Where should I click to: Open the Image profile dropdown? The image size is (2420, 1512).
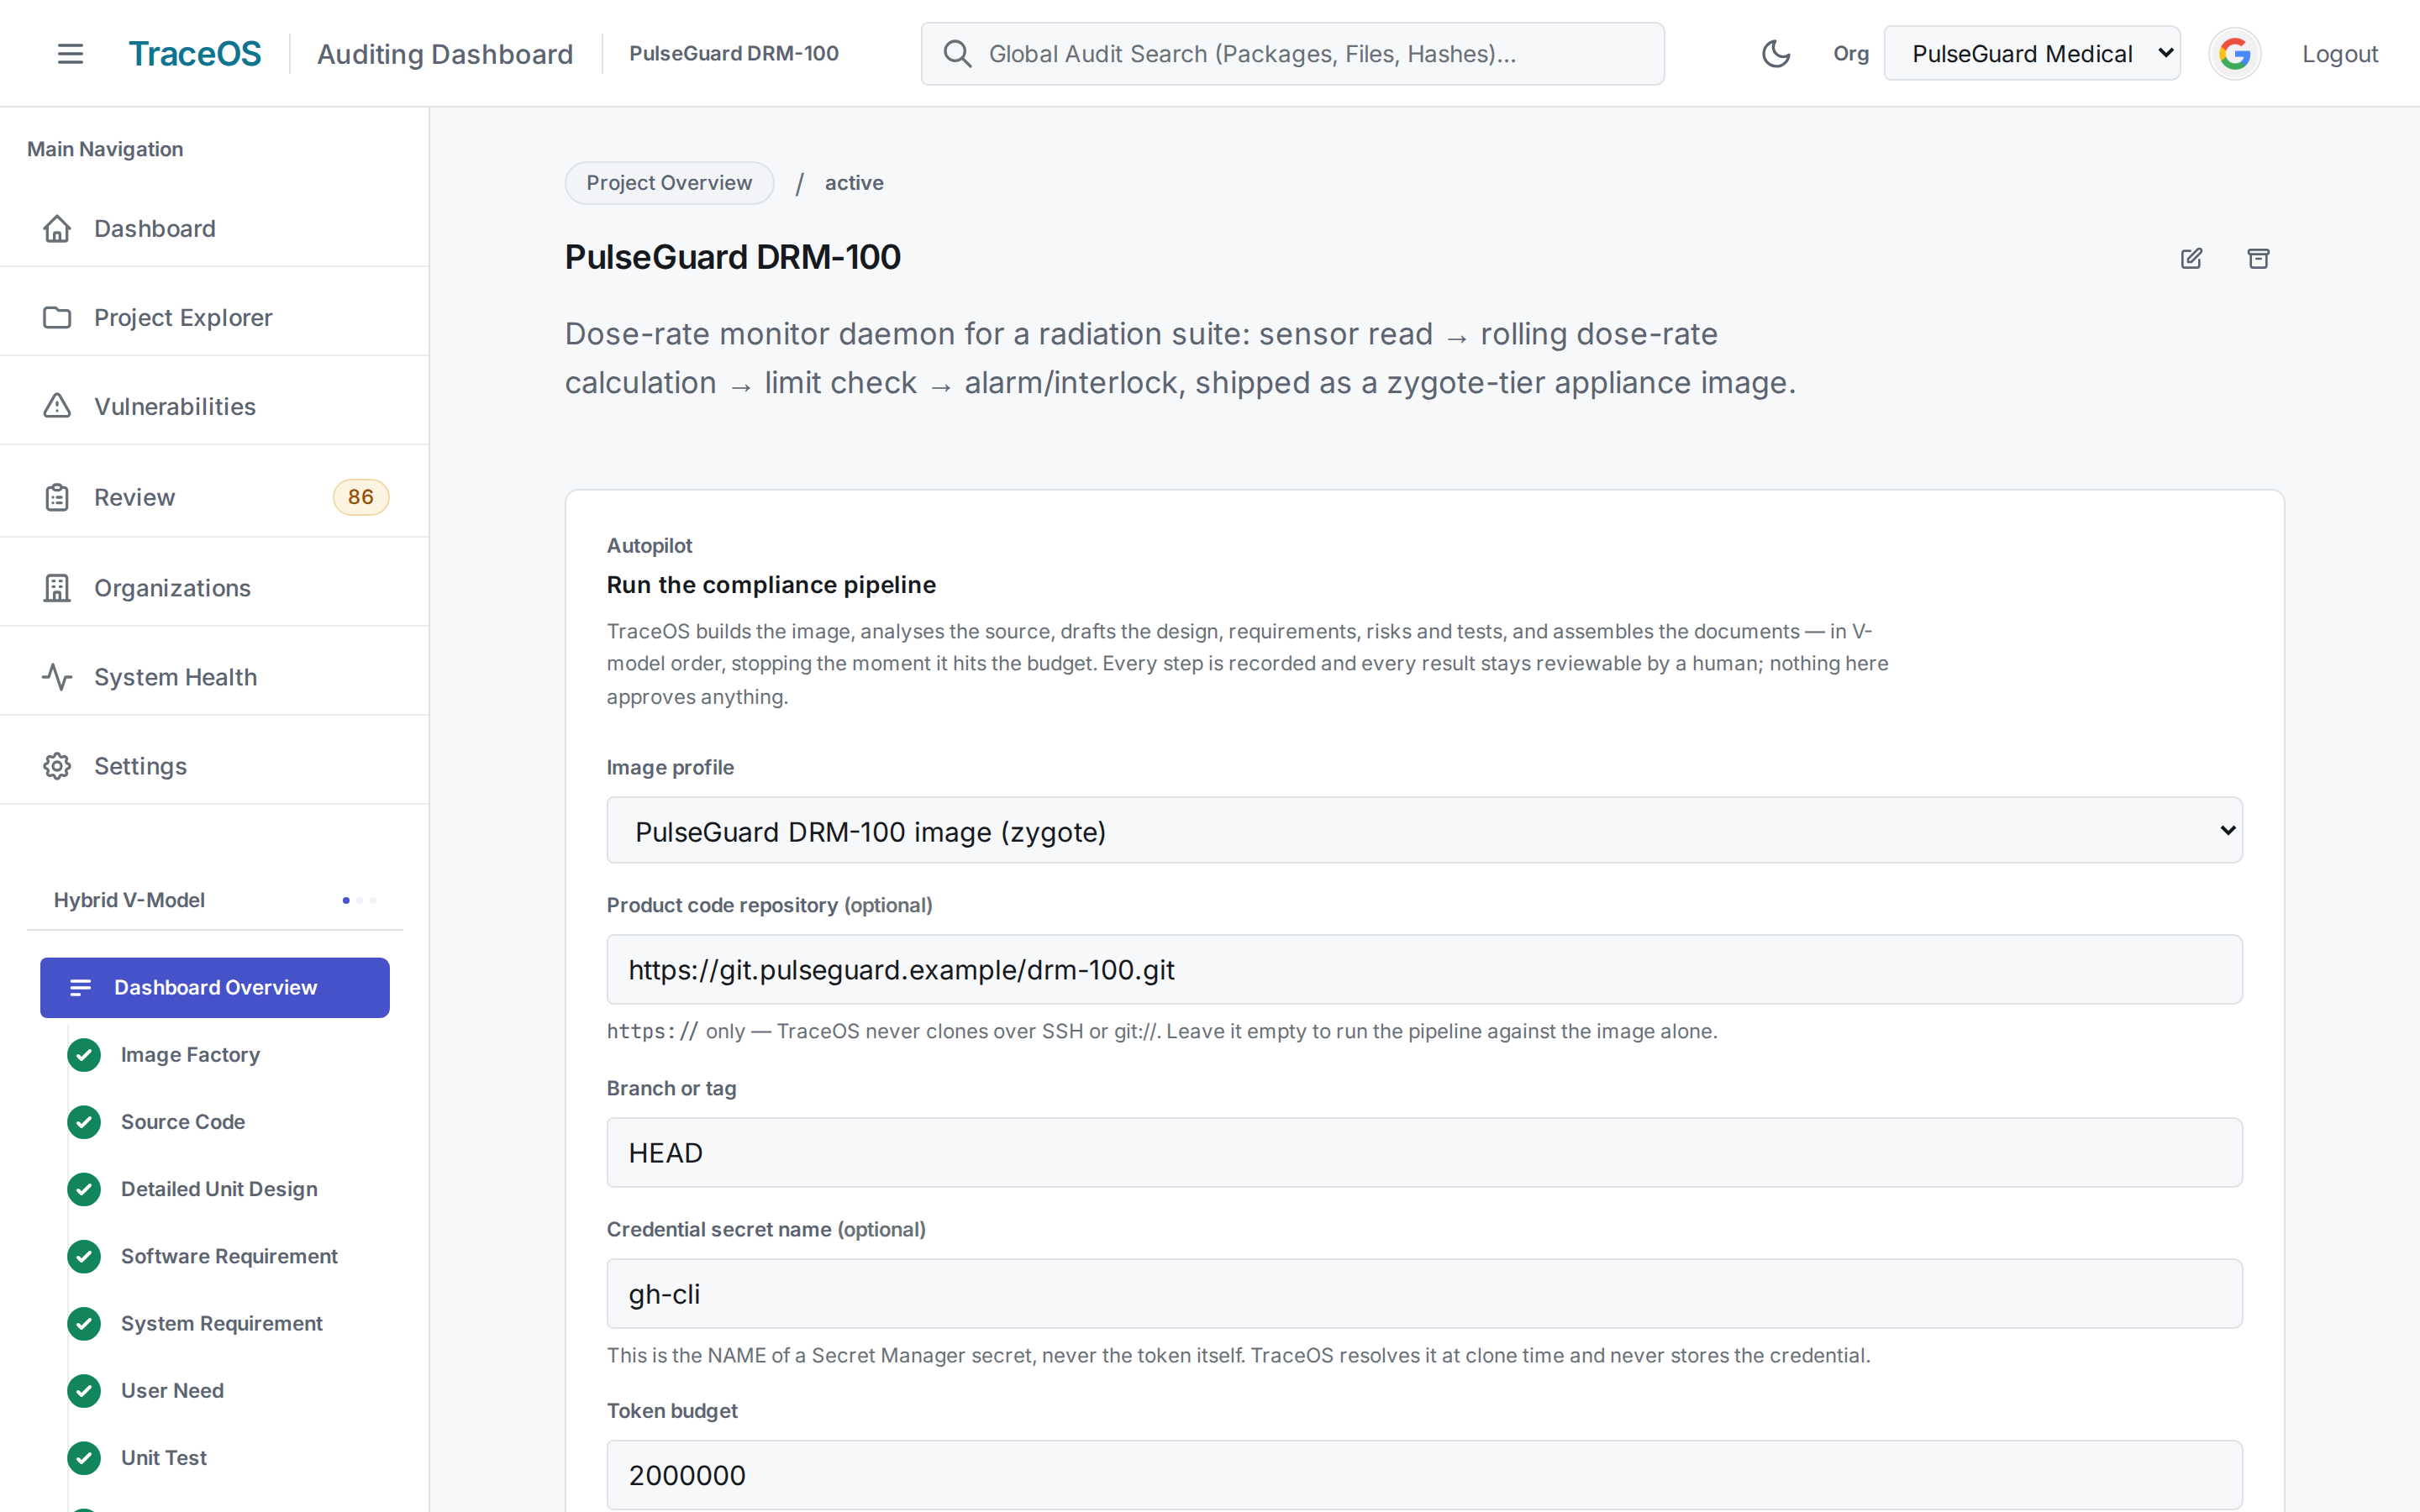click(1424, 830)
